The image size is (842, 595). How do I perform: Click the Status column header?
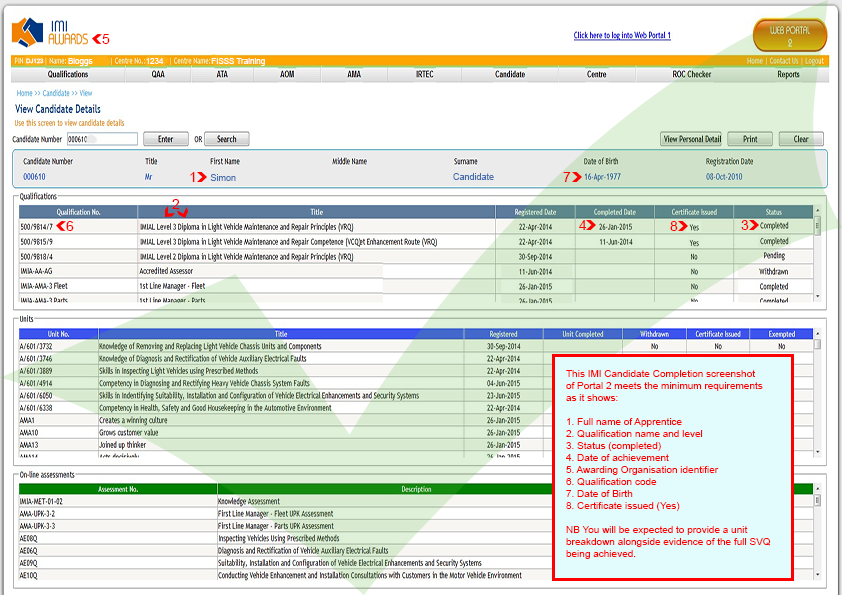tap(774, 212)
